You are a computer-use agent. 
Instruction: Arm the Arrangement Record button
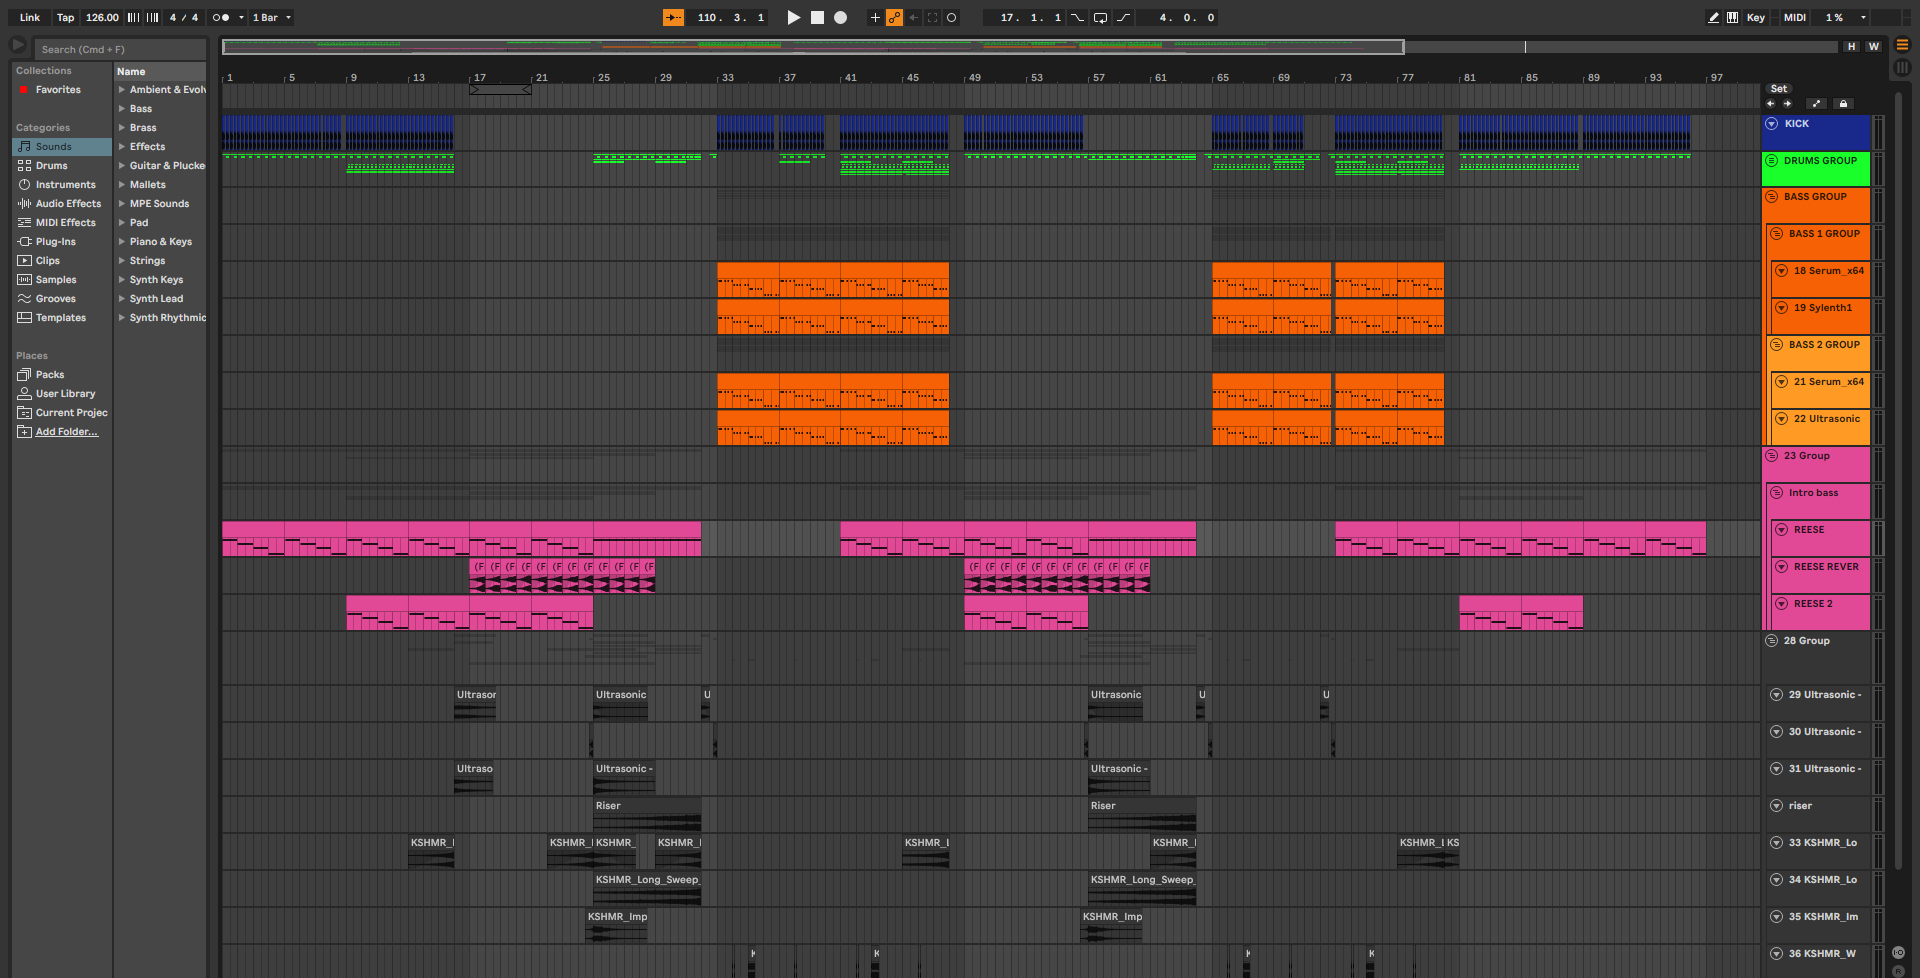(840, 17)
